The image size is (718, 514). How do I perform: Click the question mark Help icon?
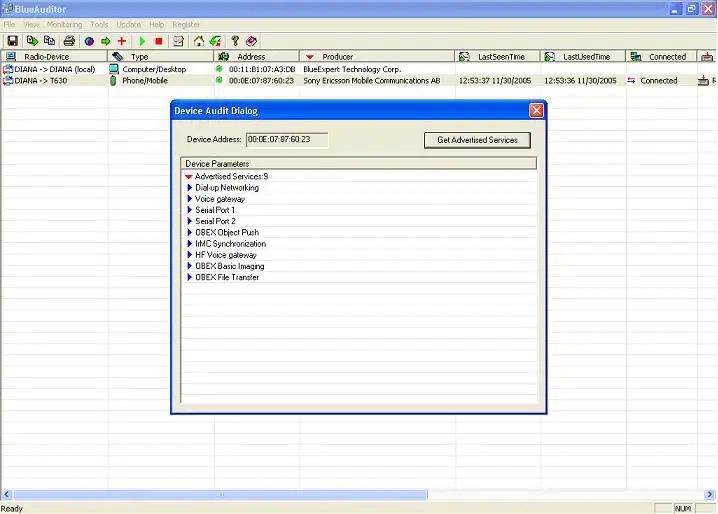tap(236, 41)
